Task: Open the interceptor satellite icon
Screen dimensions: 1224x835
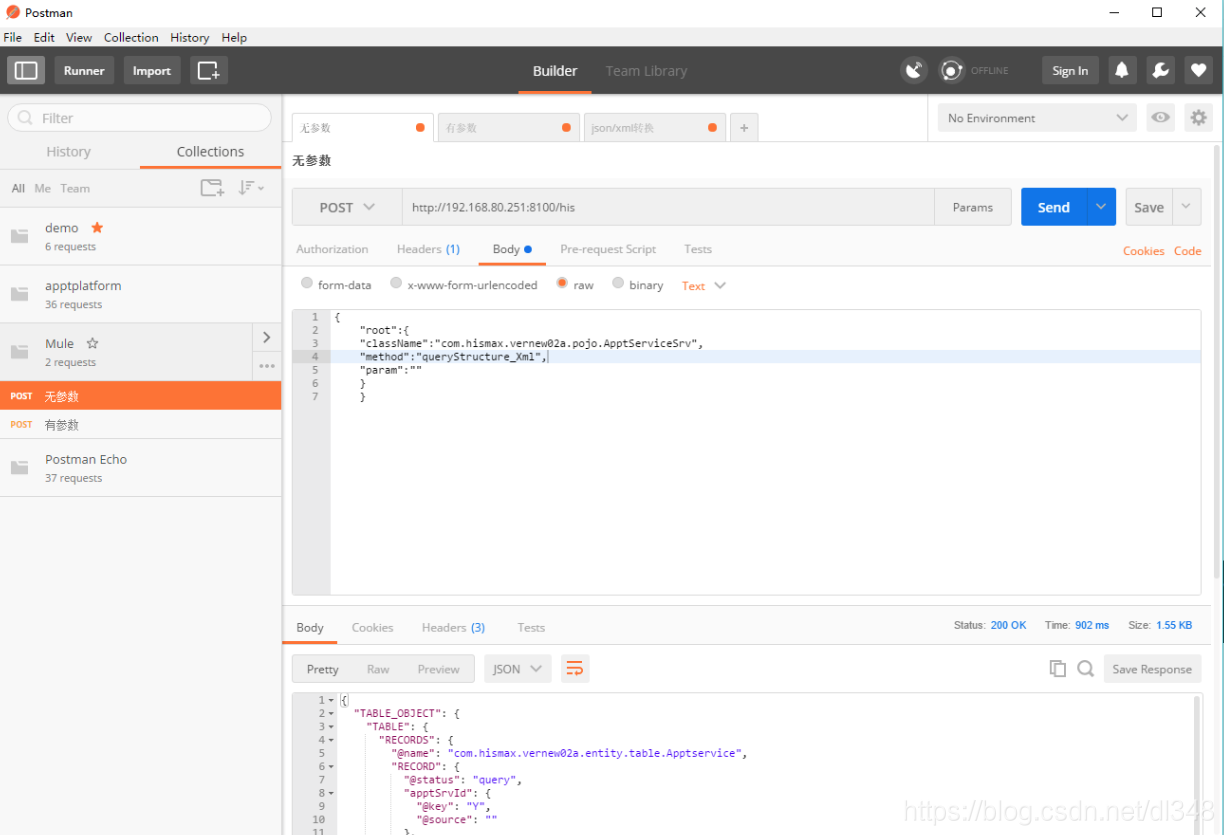Action: (x=913, y=70)
